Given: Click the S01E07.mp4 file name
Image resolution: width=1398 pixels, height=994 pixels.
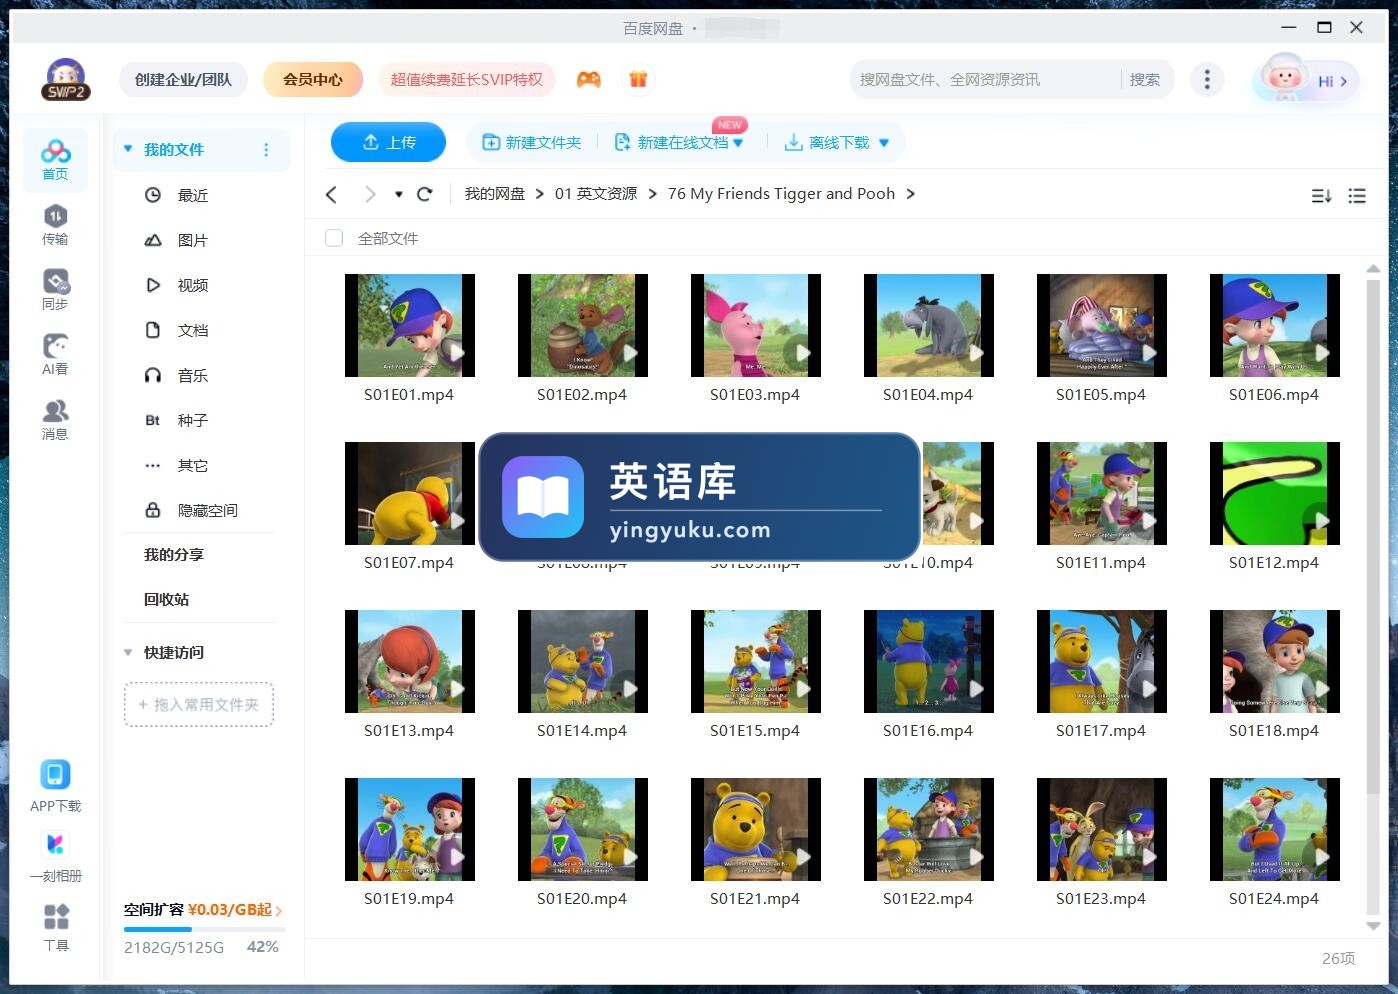Looking at the screenshot, I should point(409,563).
